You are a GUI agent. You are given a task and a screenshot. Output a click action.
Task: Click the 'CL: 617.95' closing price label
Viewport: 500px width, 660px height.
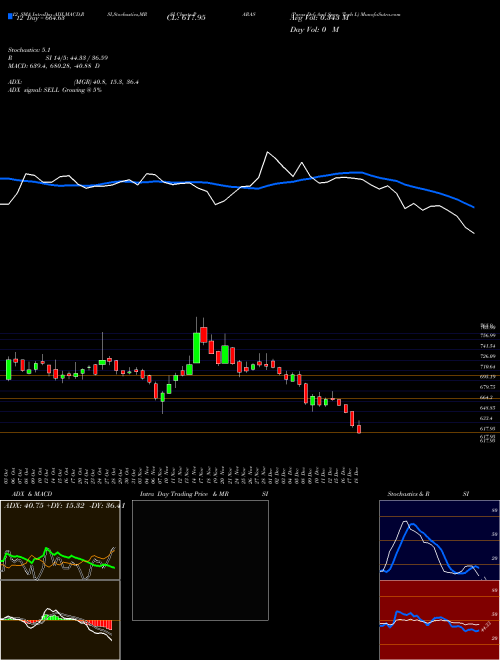(186, 18)
